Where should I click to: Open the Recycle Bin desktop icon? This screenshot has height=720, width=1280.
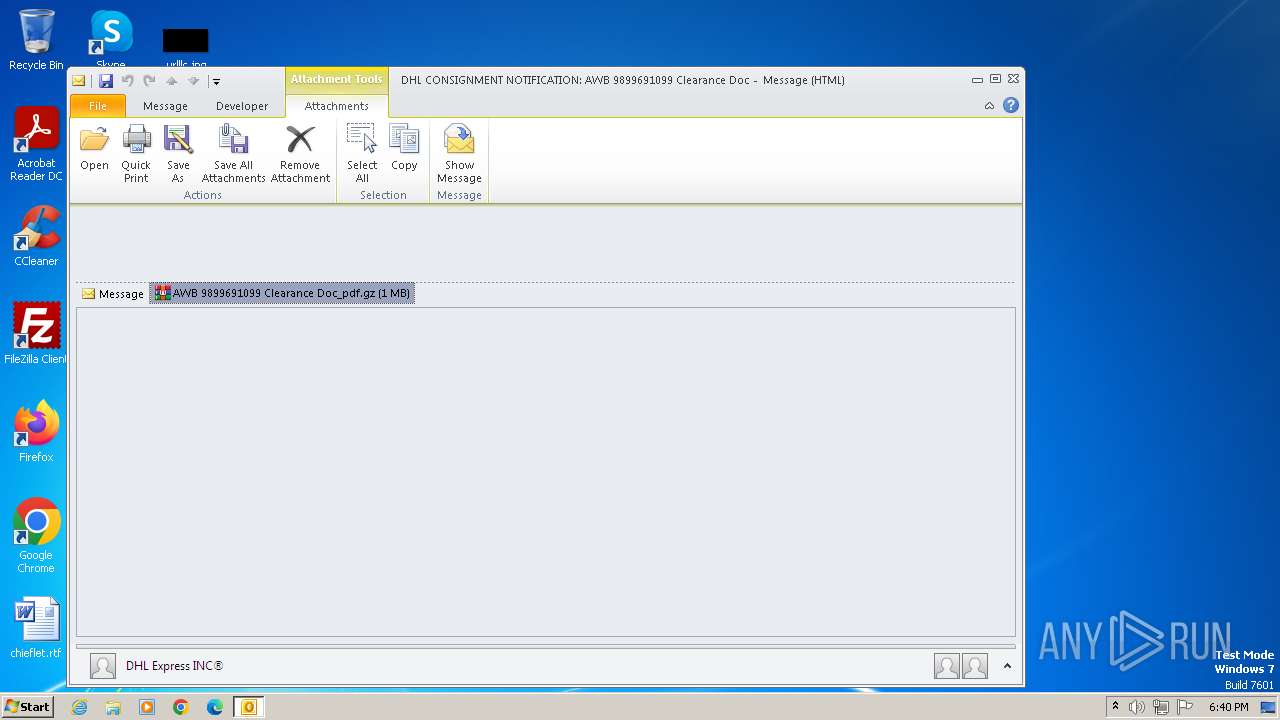tap(36, 40)
